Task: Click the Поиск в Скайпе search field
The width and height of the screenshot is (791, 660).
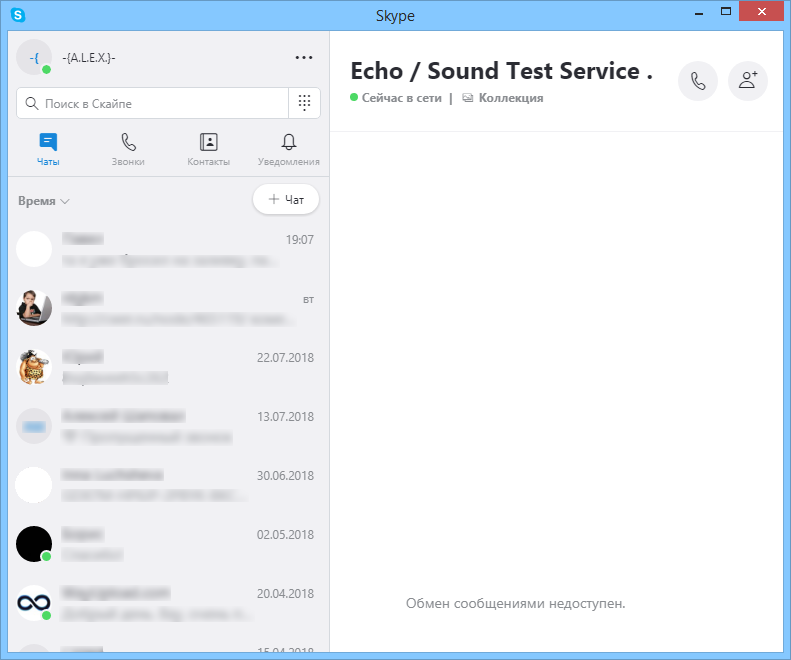Action: (x=152, y=103)
